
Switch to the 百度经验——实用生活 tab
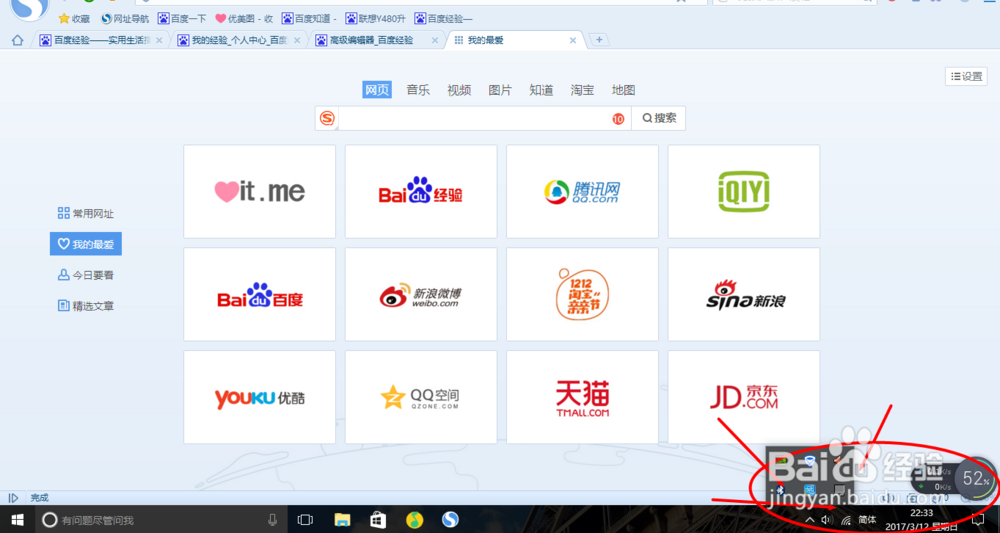coord(101,40)
